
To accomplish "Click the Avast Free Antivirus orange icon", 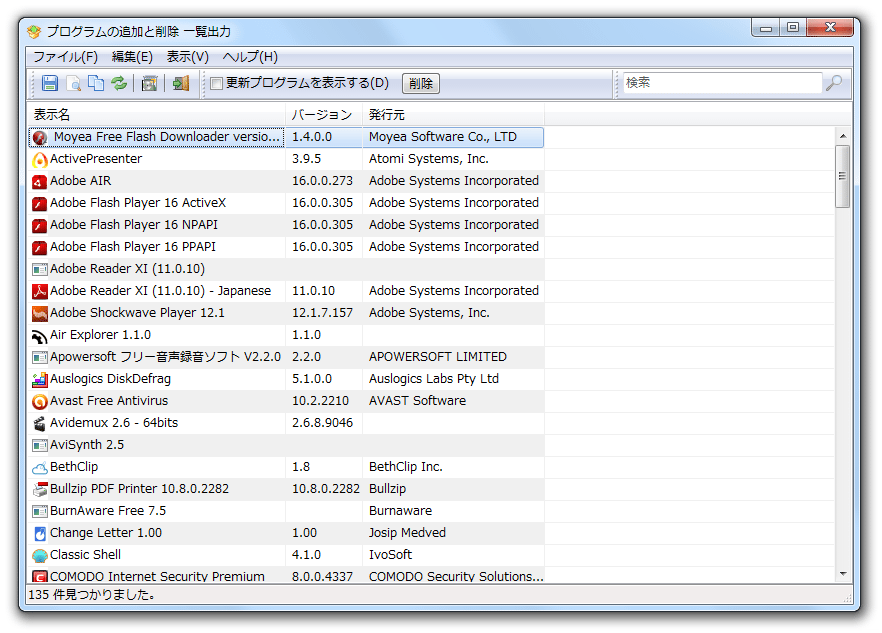I will click(40, 402).
